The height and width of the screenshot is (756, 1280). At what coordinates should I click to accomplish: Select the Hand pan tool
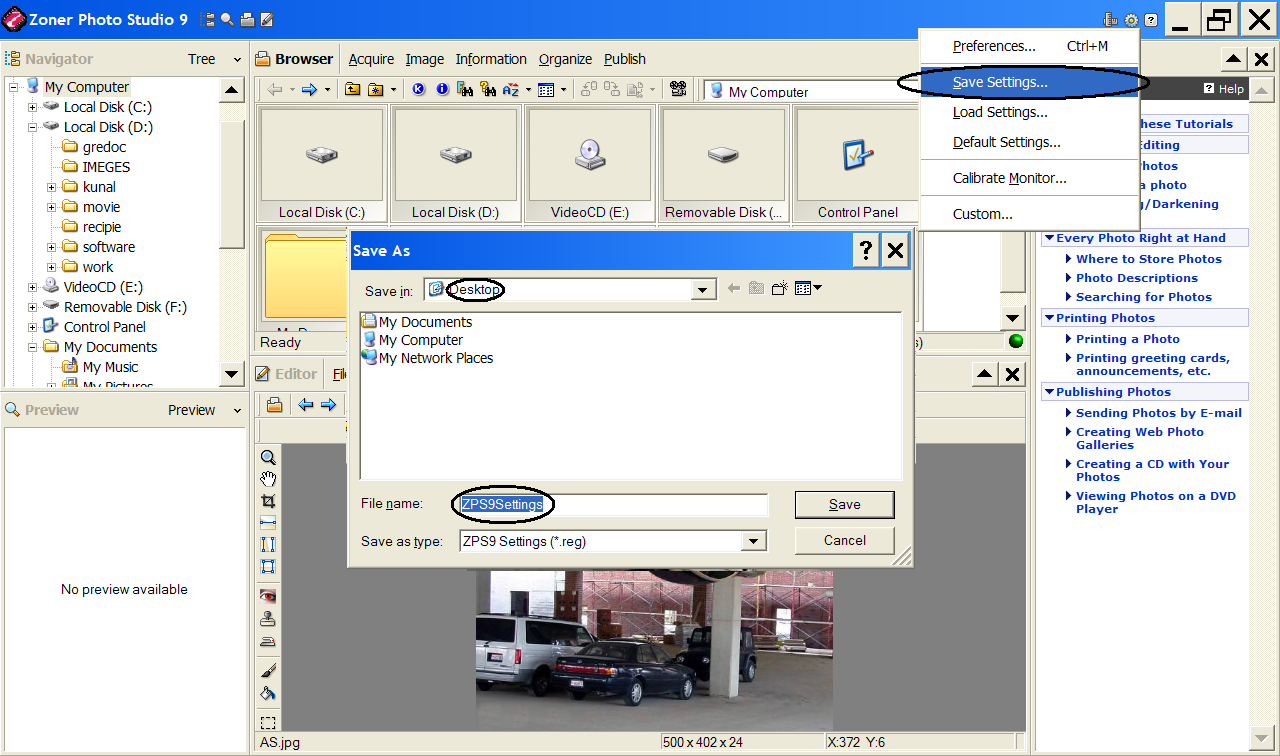[x=268, y=479]
